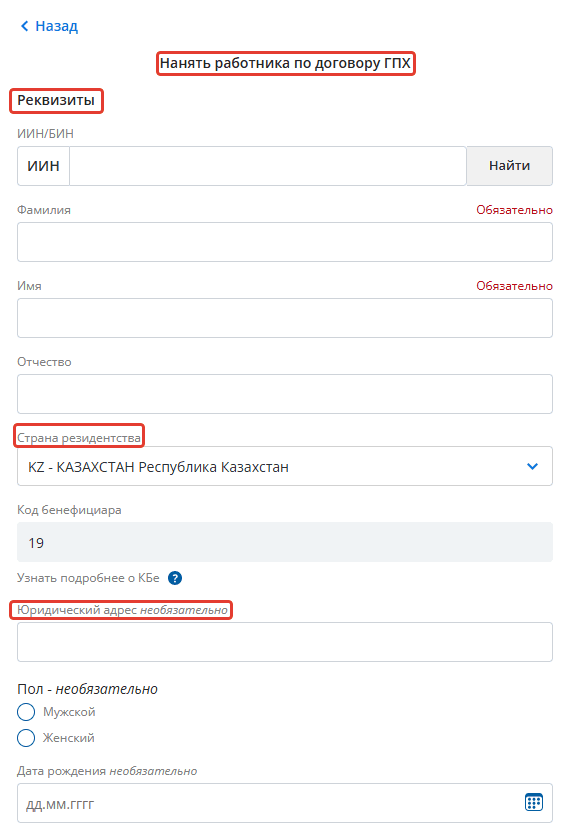
Task: Select the Женский radio button
Action: click(26, 738)
